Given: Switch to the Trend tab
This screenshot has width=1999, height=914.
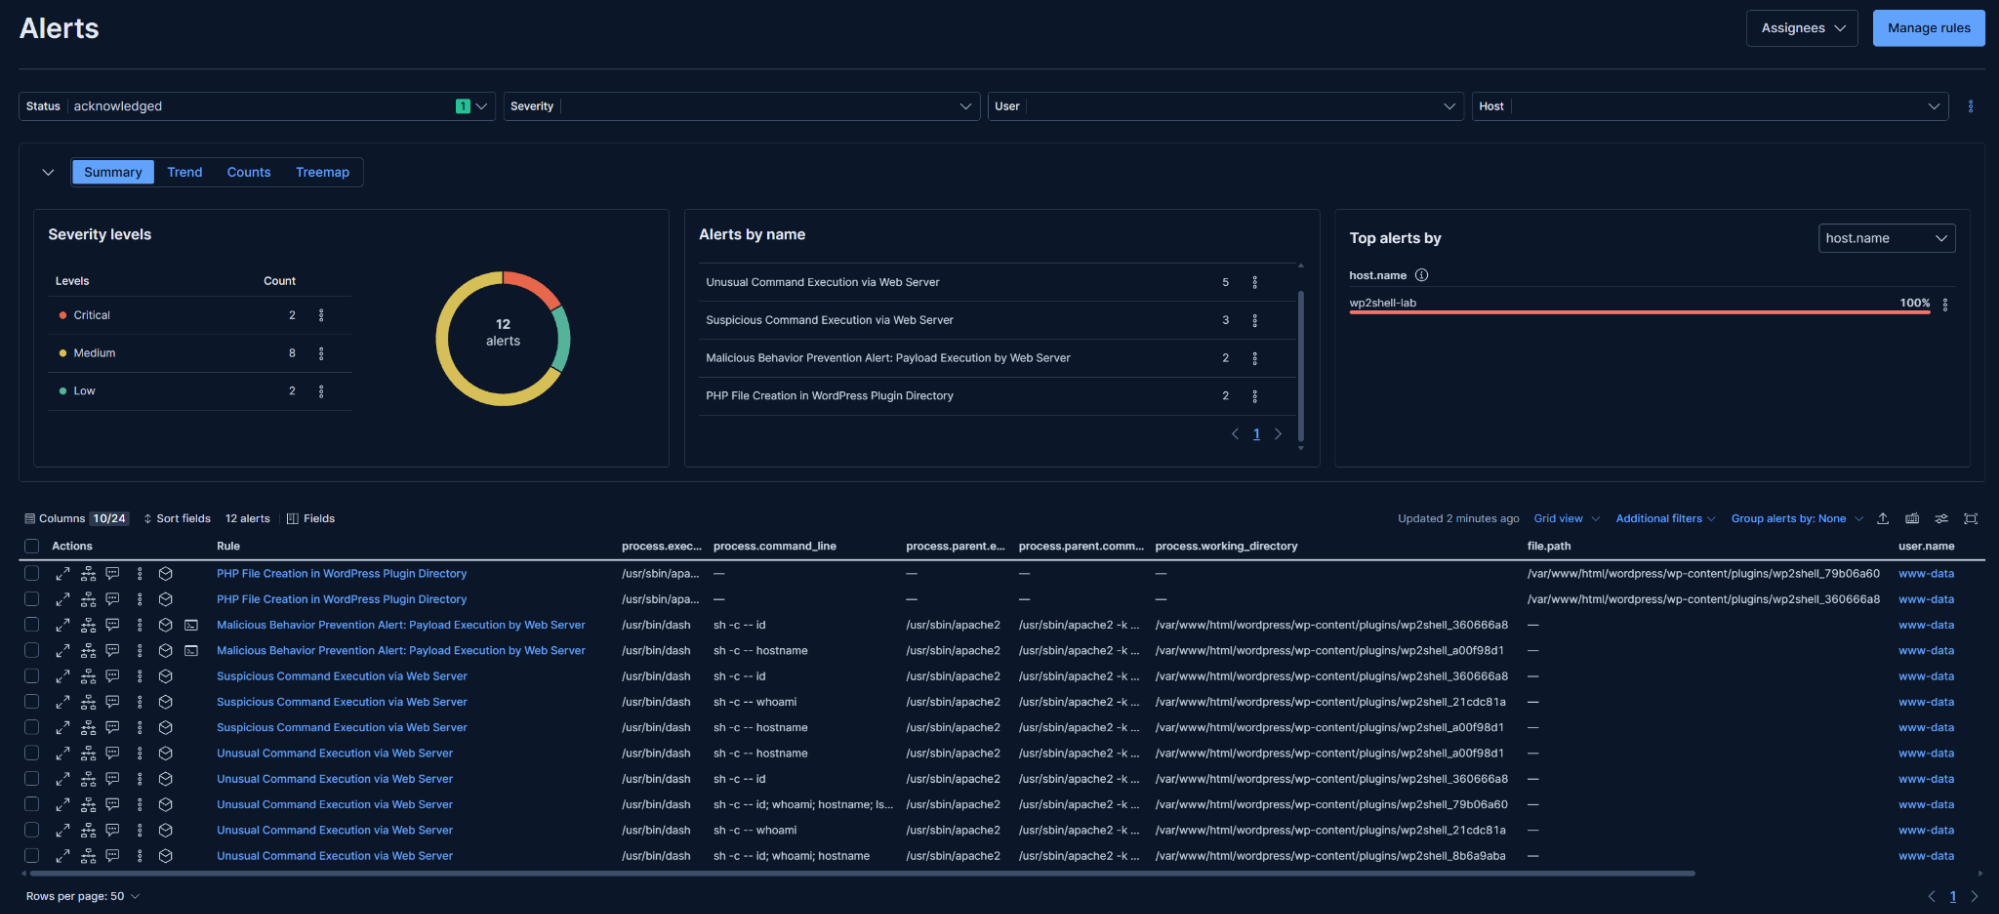Looking at the screenshot, I should [185, 172].
